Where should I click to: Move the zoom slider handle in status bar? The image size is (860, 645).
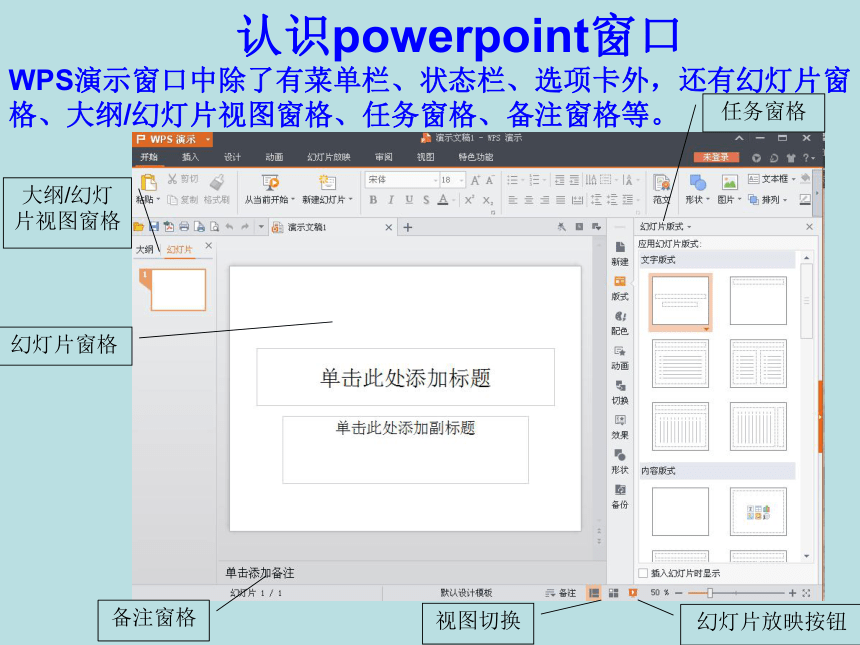[x=710, y=593]
